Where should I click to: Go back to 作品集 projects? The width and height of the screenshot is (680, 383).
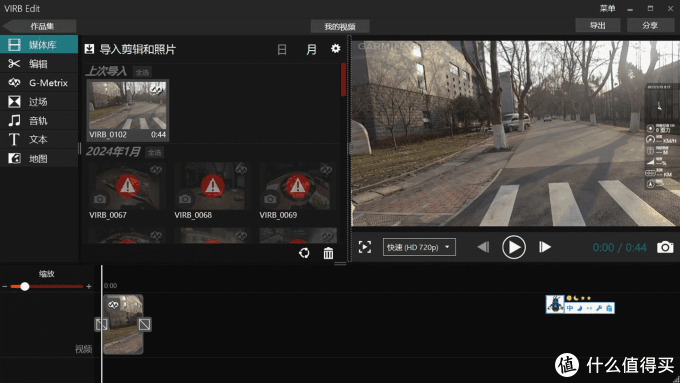[39, 26]
